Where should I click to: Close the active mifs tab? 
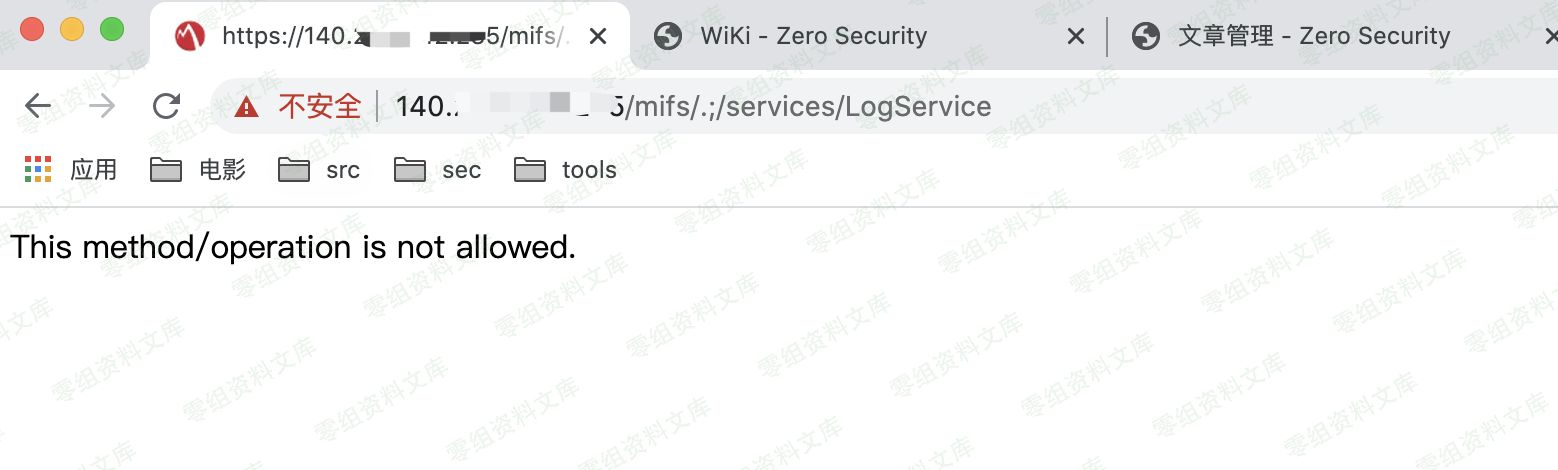click(598, 37)
